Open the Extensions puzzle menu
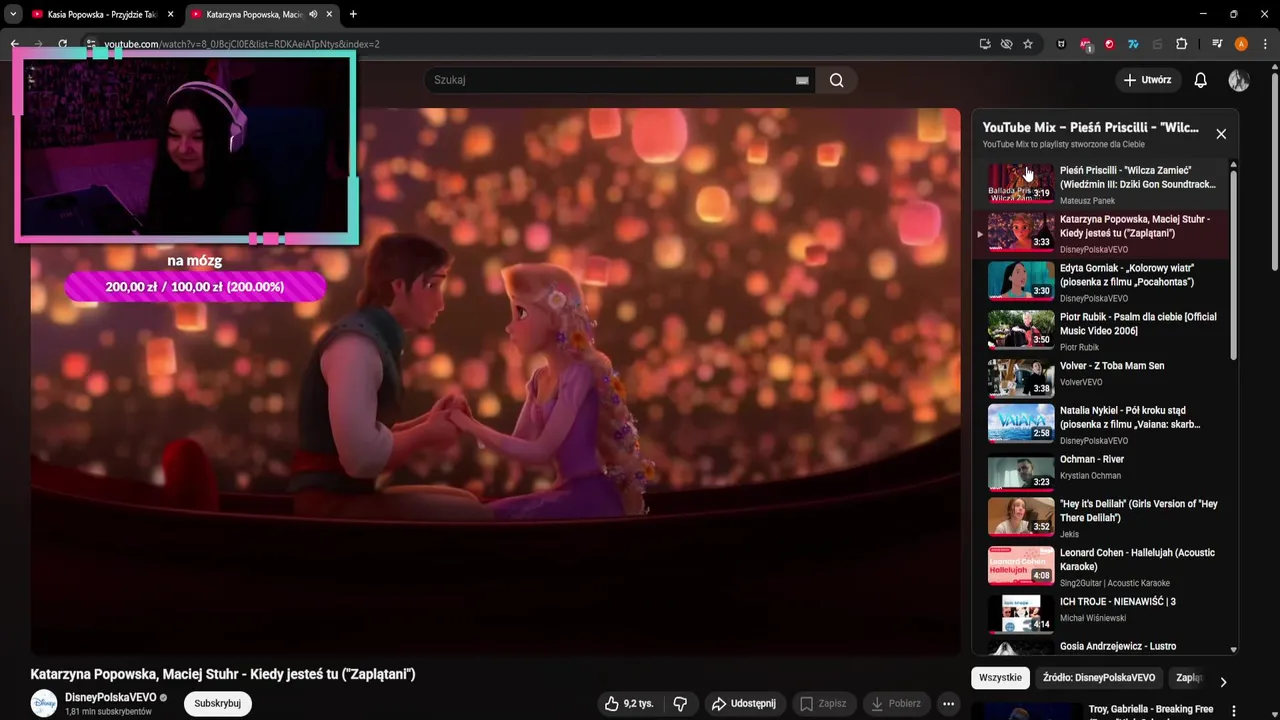This screenshot has width=1280, height=720. (1181, 44)
